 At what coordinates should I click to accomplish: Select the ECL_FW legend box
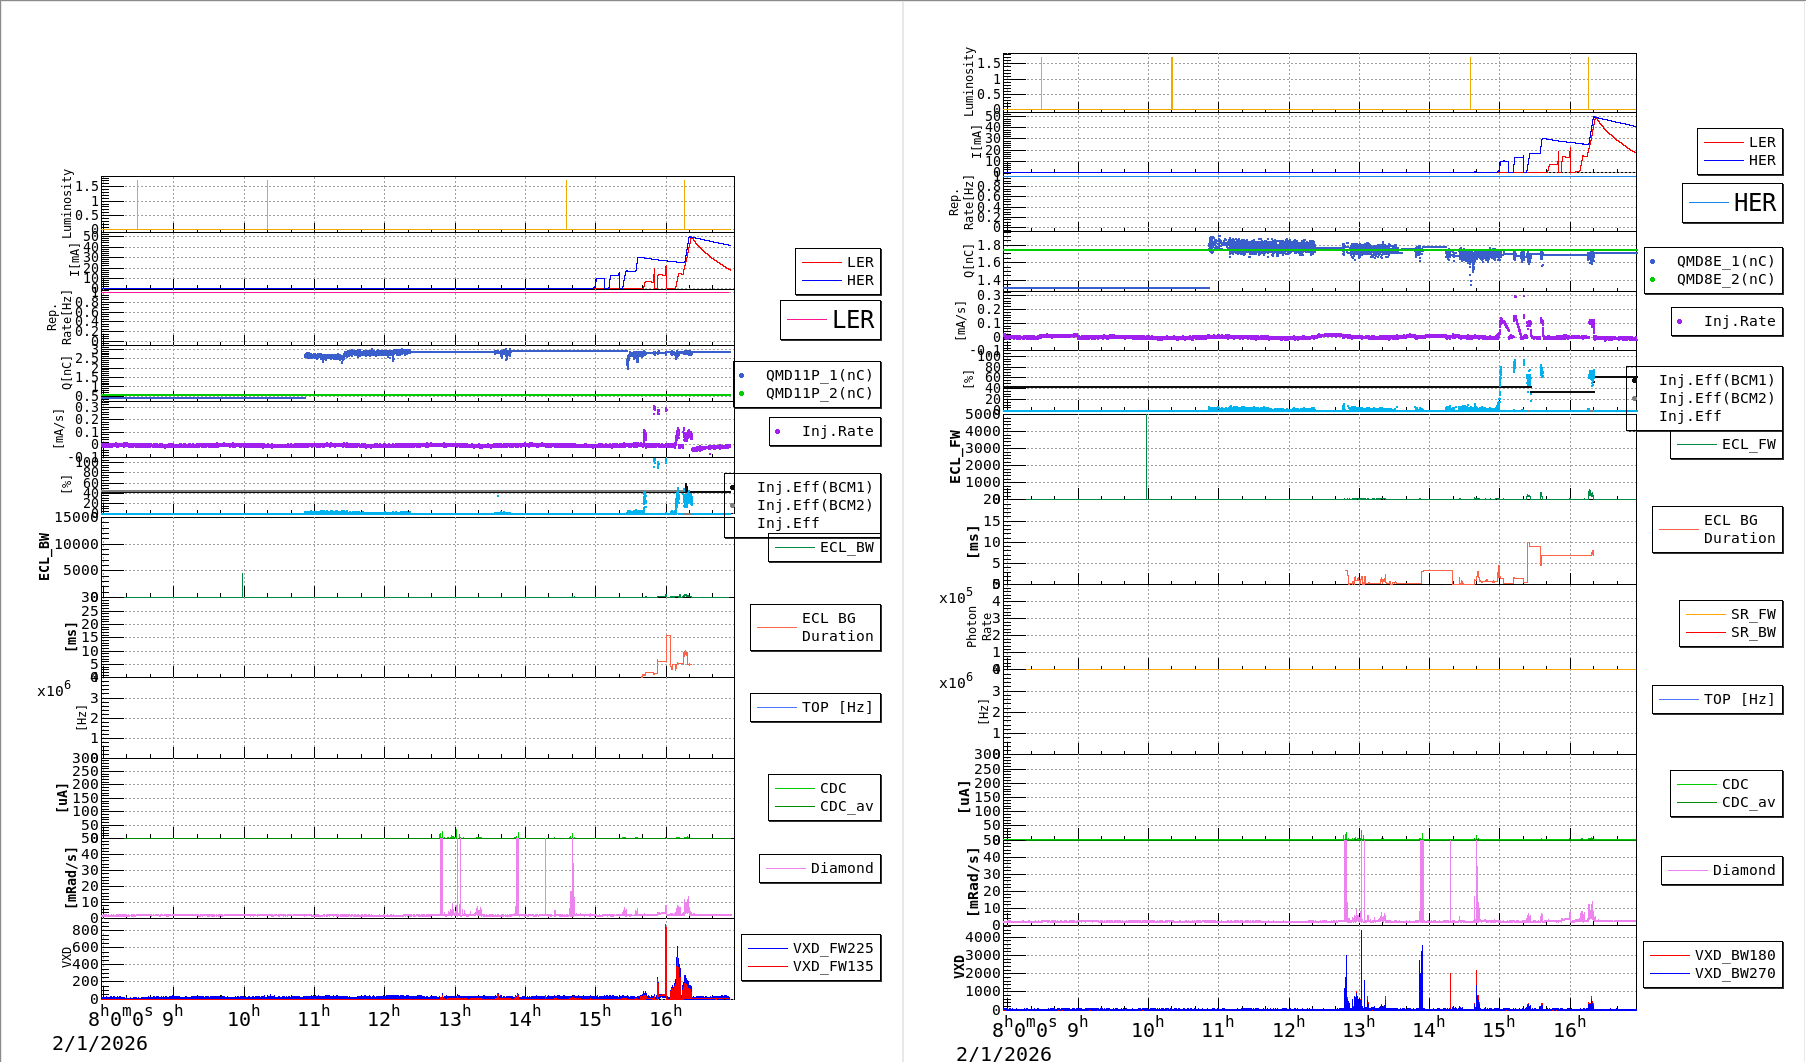pos(1747,444)
